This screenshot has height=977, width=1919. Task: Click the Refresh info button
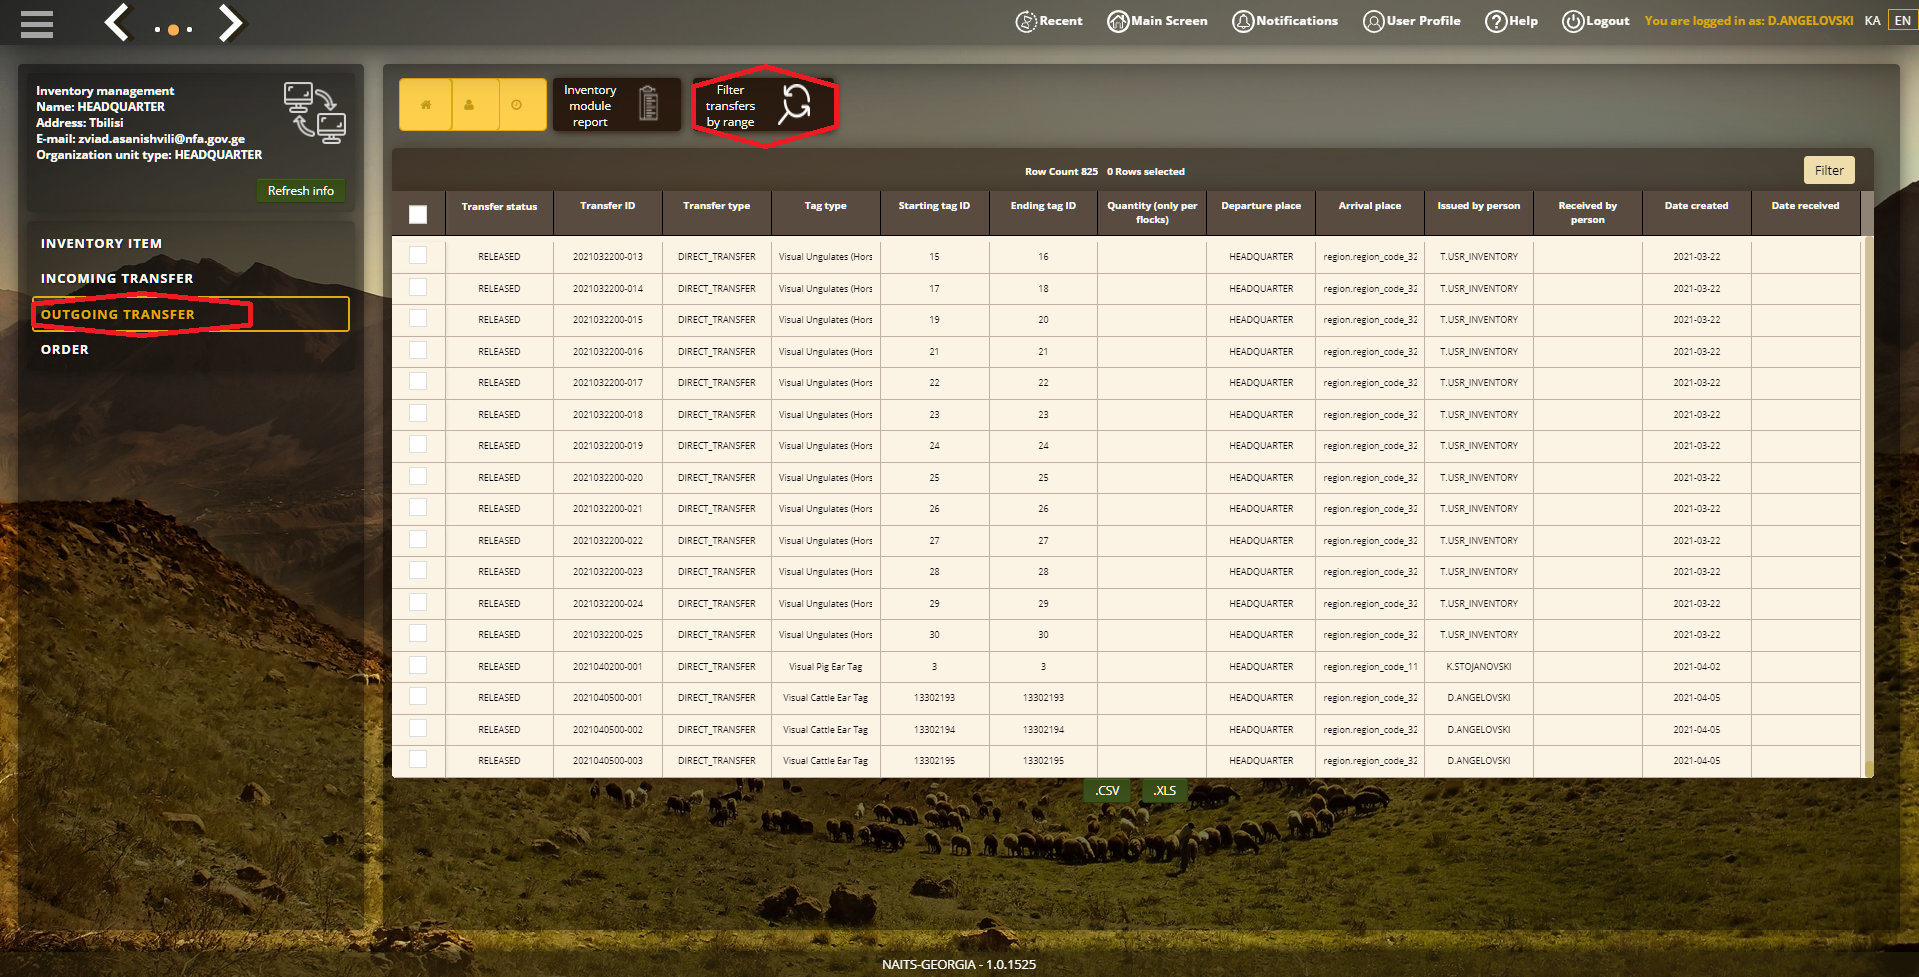click(x=301, y=191)
